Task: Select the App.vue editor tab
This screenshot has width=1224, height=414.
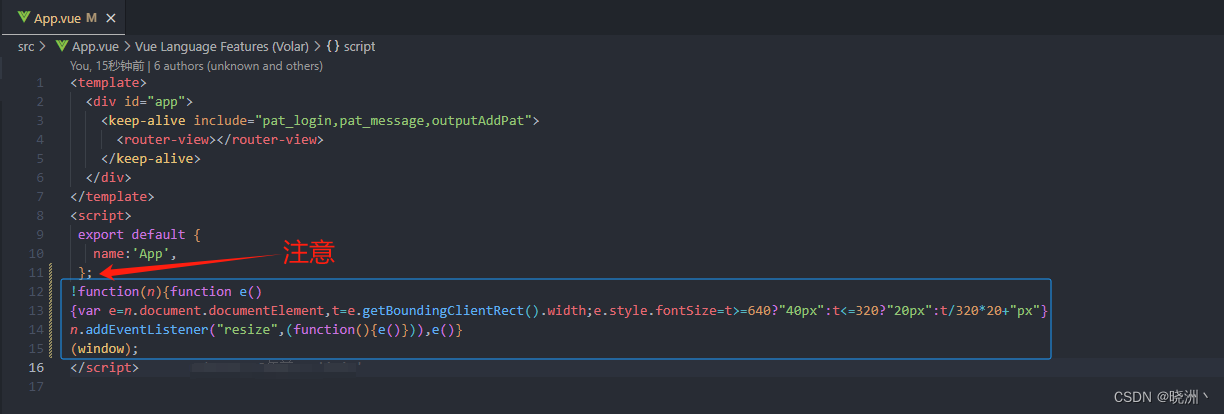Action: click(65, 17)
